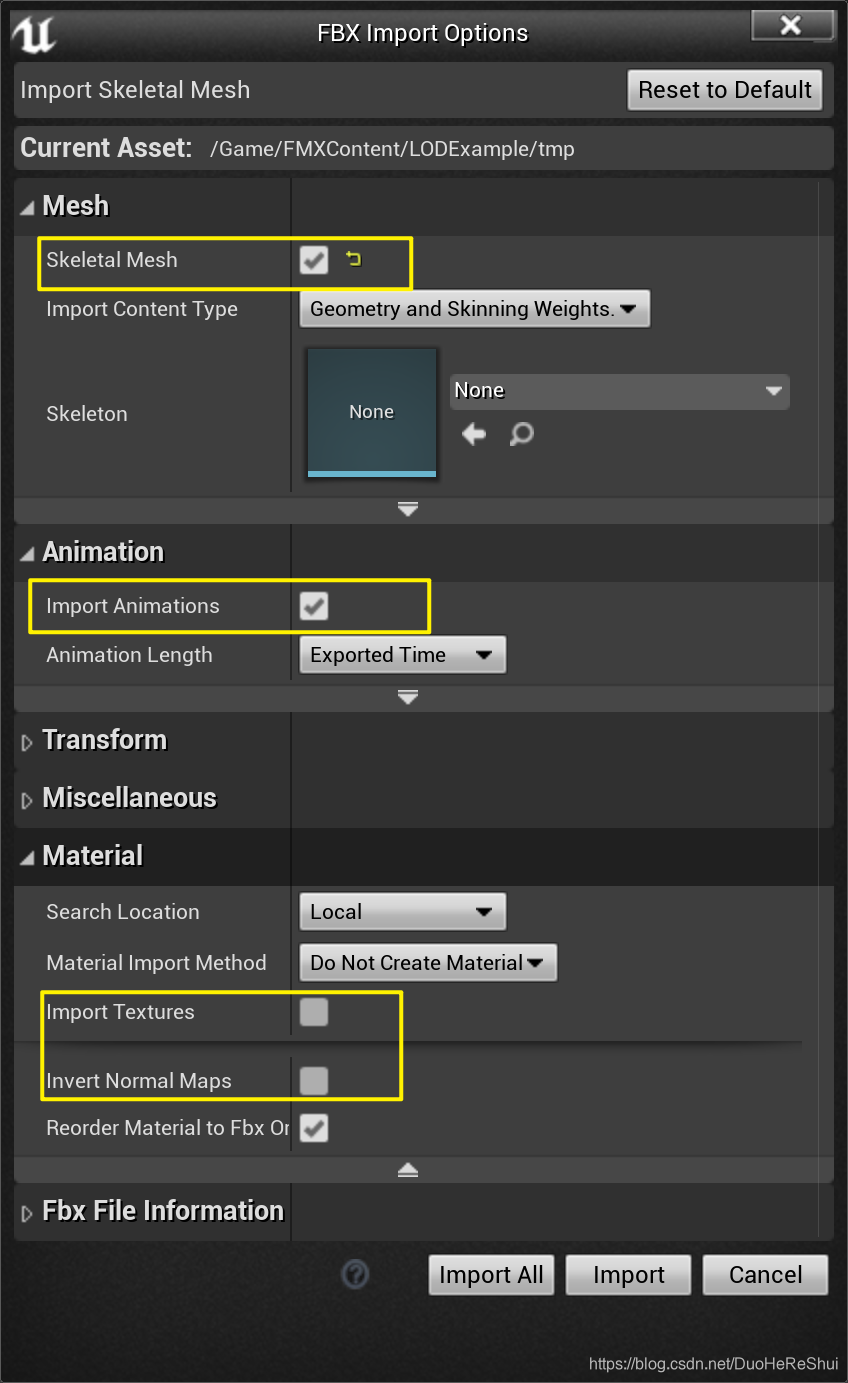Click the Skeleton None thumbnail
This screenshot has width=848, height=1383.
pyautogui.click(x=372, y=412)
